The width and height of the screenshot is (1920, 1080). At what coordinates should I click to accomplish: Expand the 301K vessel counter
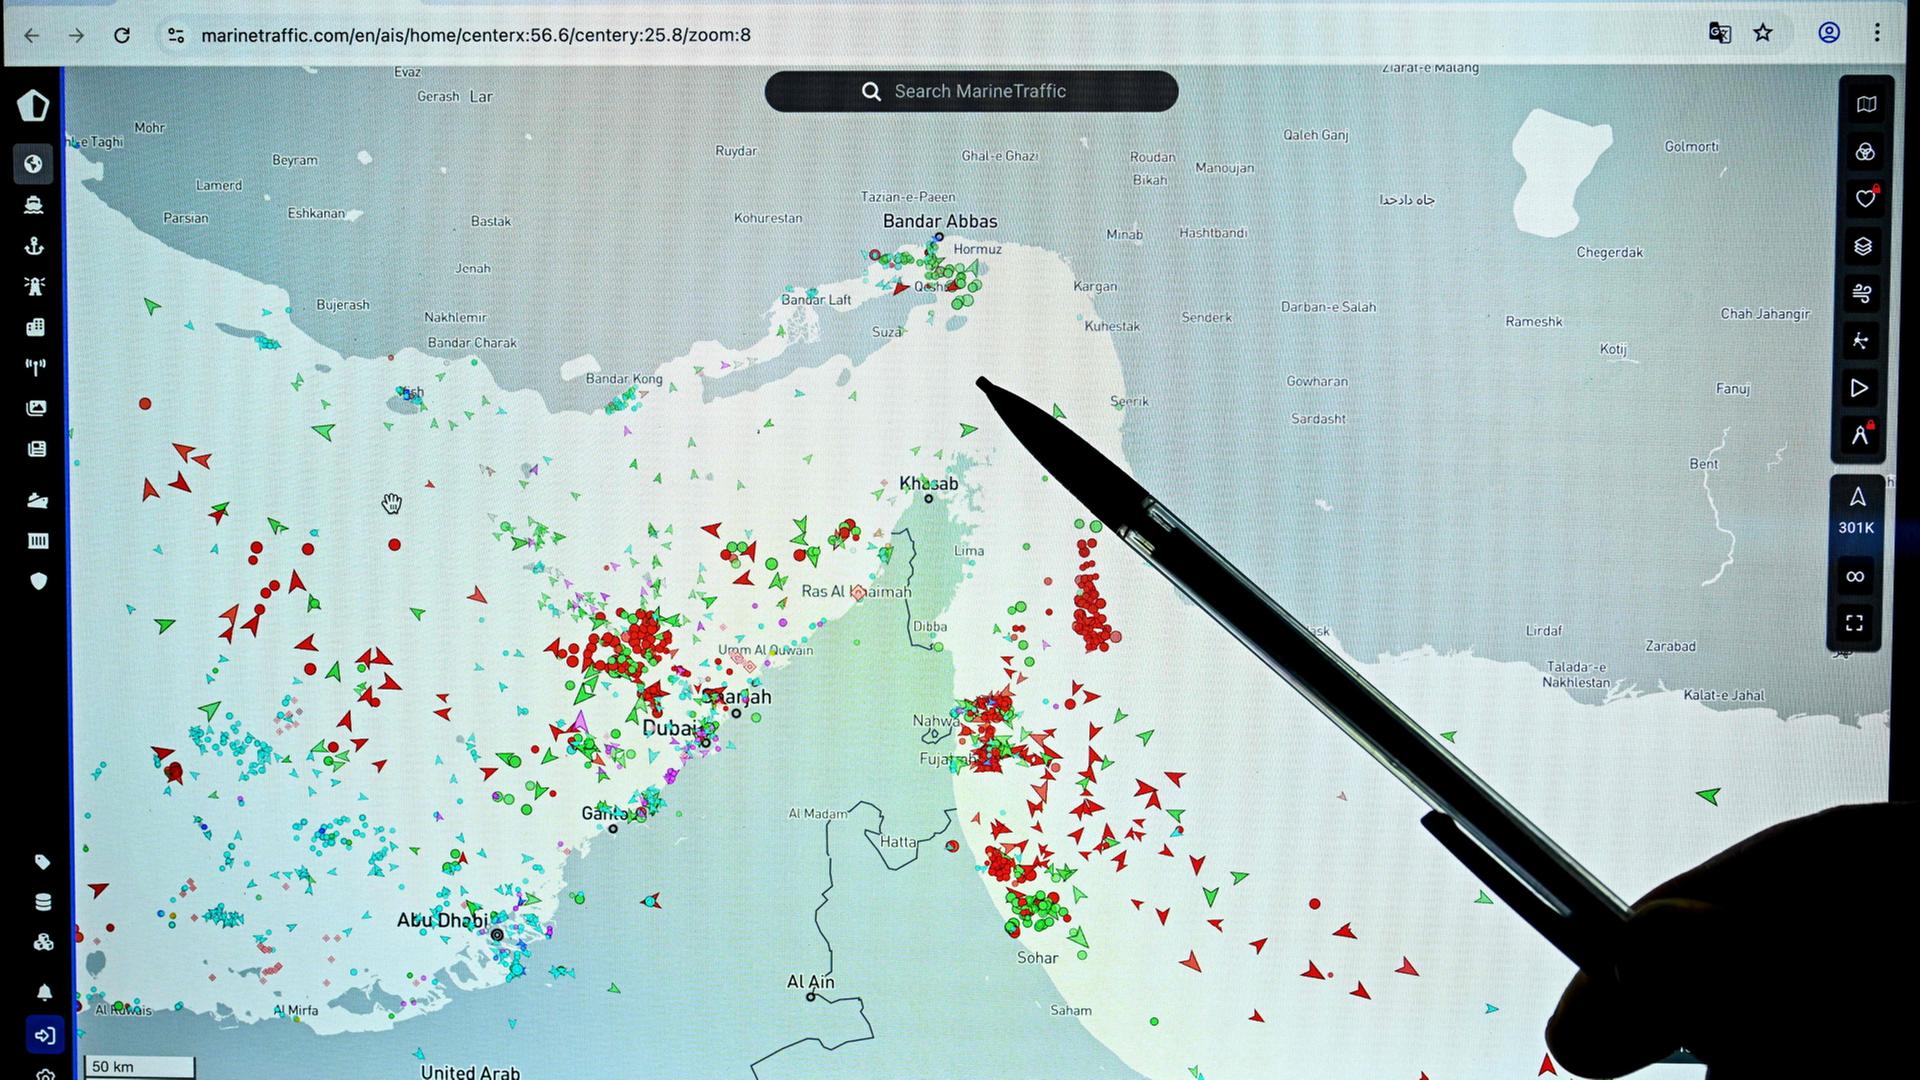[x=1856, y=510]
